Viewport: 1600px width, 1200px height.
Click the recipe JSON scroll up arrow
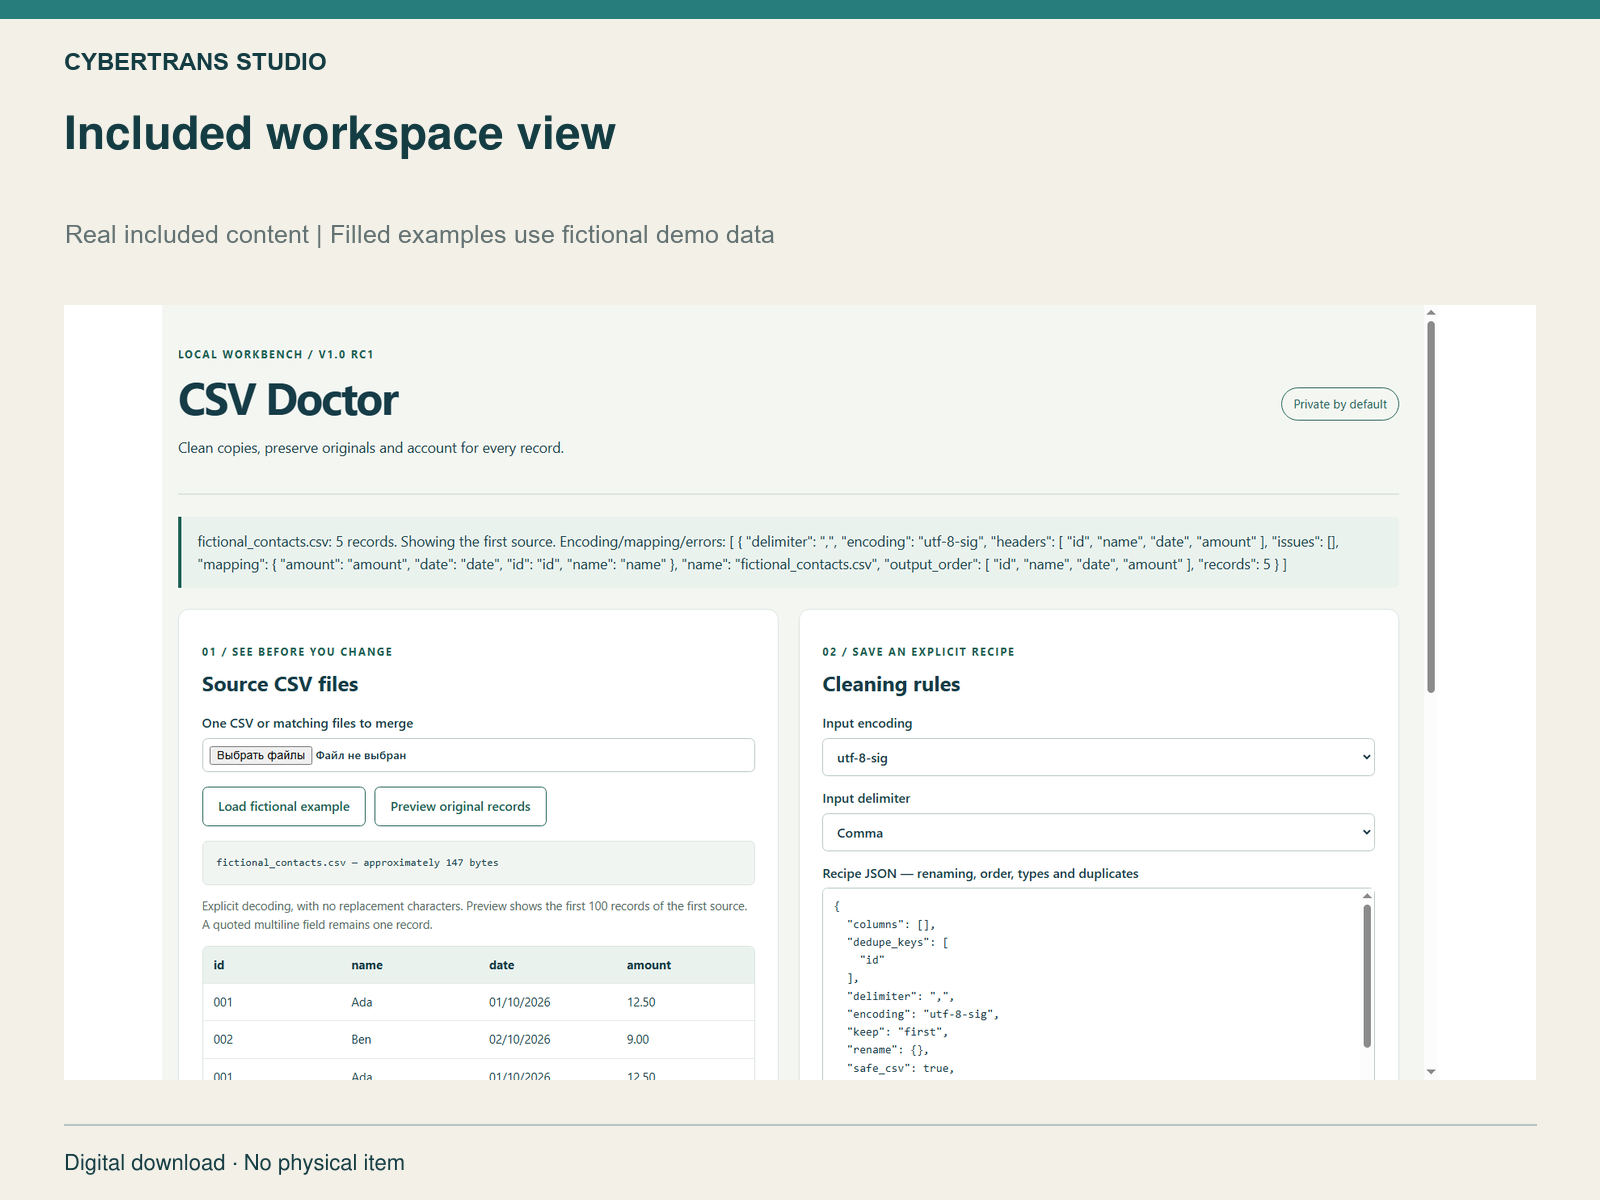pos(1367,895)
